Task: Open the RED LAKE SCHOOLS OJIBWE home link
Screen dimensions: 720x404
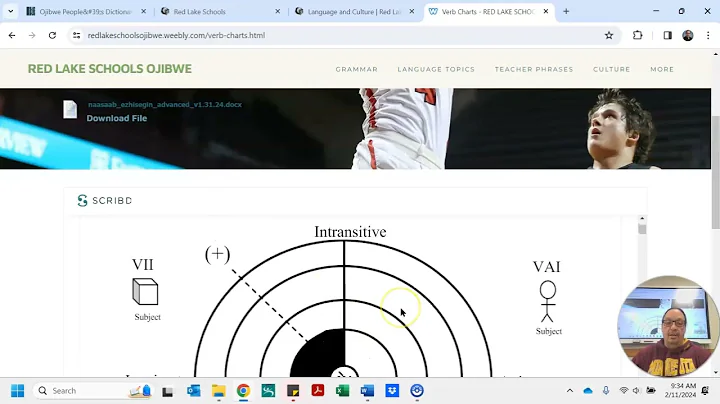Action: pos(110,69)
